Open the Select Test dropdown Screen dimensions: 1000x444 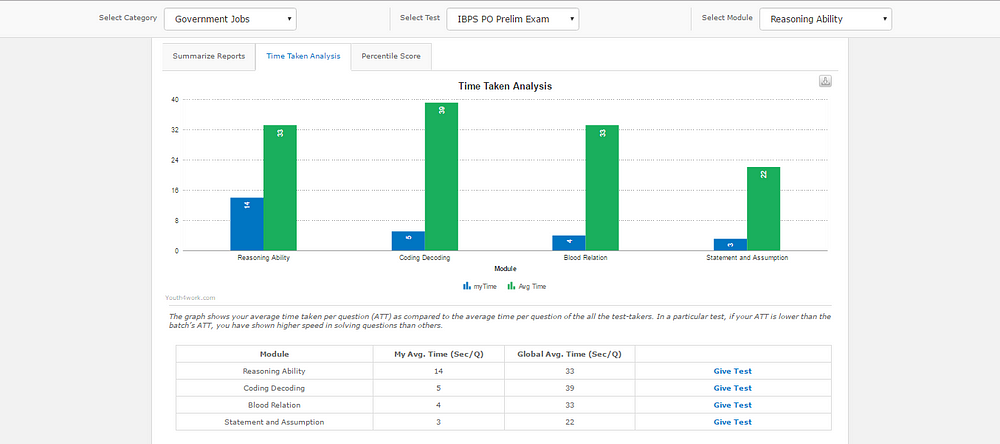(513, 19)
